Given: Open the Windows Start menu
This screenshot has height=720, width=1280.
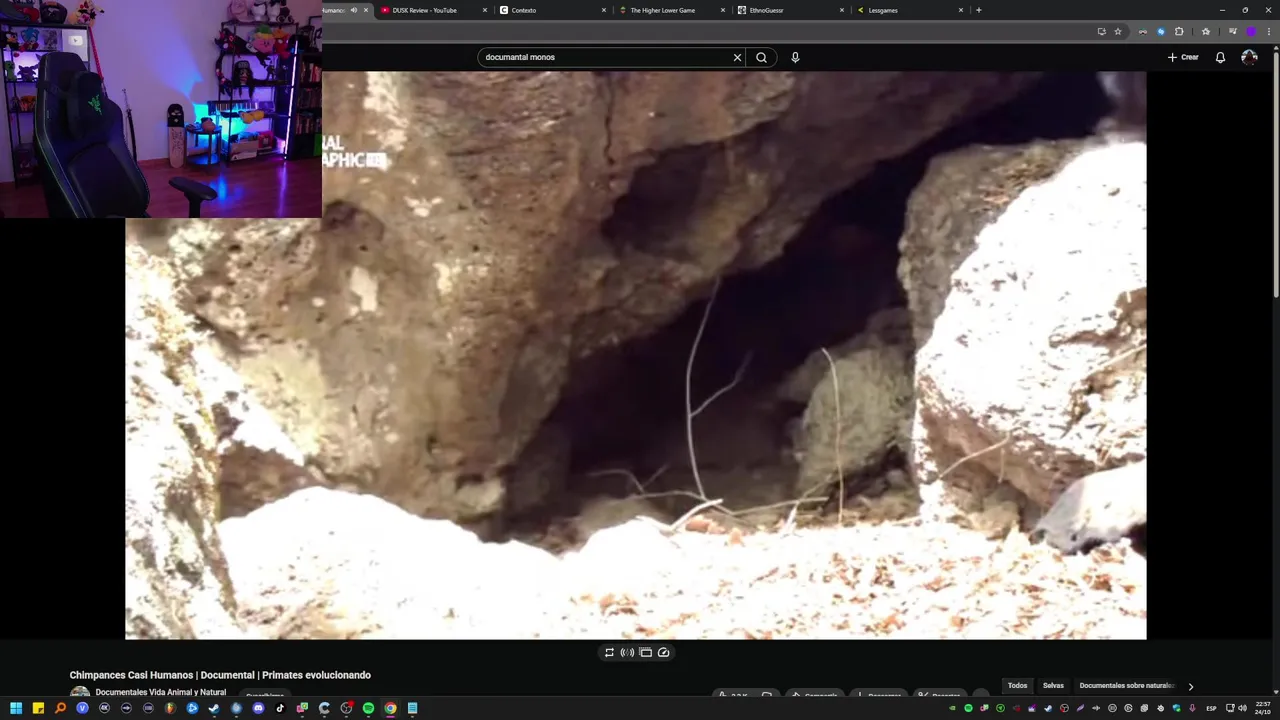Looking at the screenshot, I should point(16,708).
